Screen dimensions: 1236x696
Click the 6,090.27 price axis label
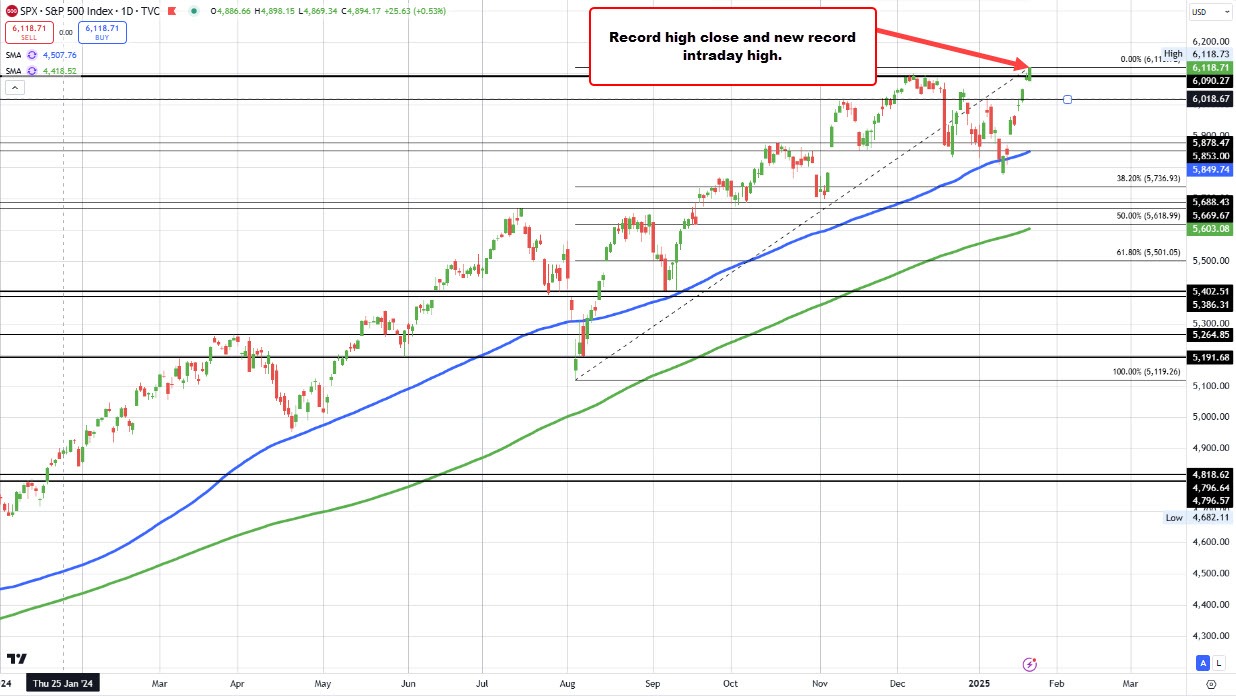[1210, 79]
